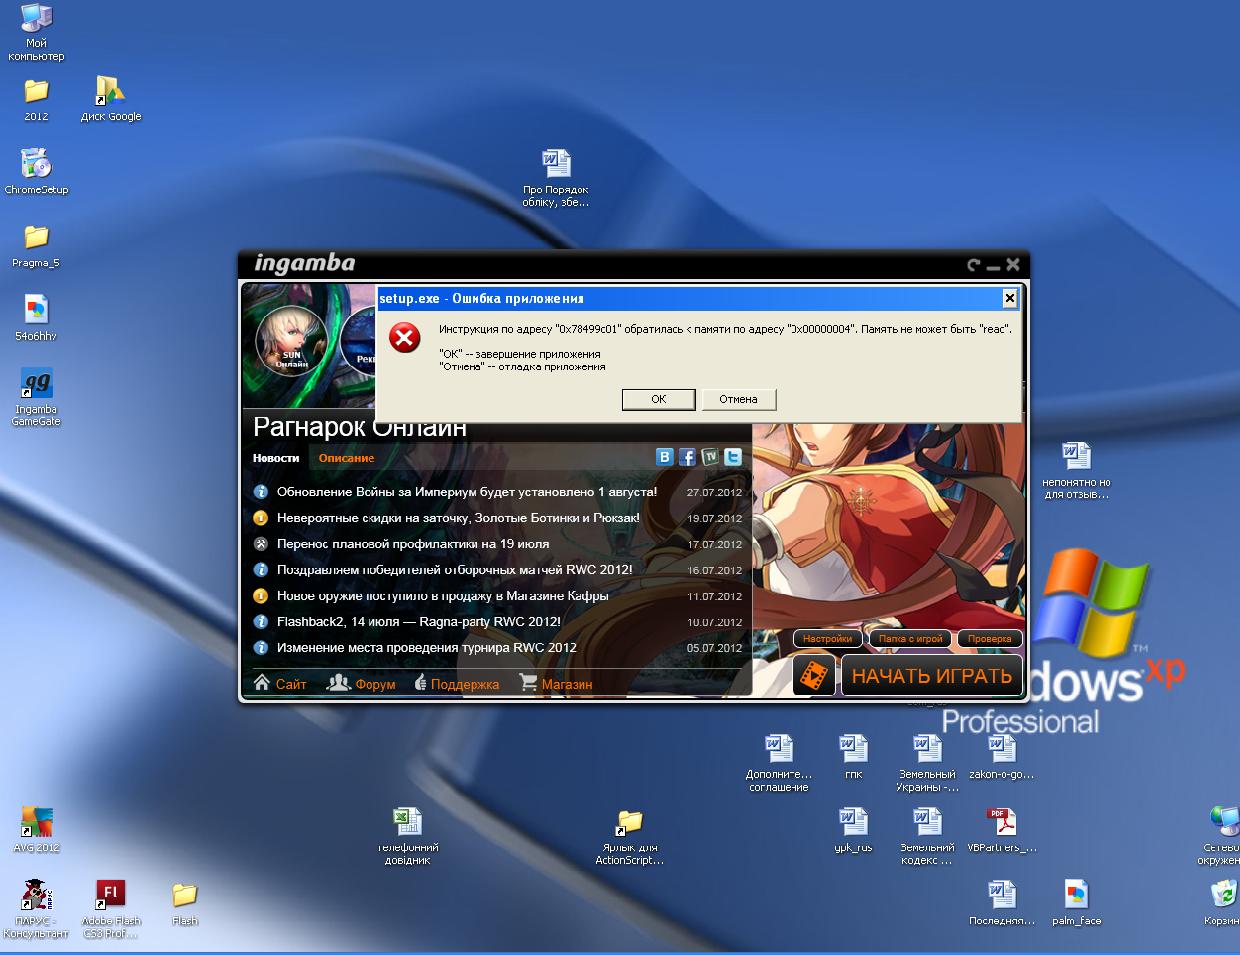Close the ingamba launcher window

pos(1013,265)
